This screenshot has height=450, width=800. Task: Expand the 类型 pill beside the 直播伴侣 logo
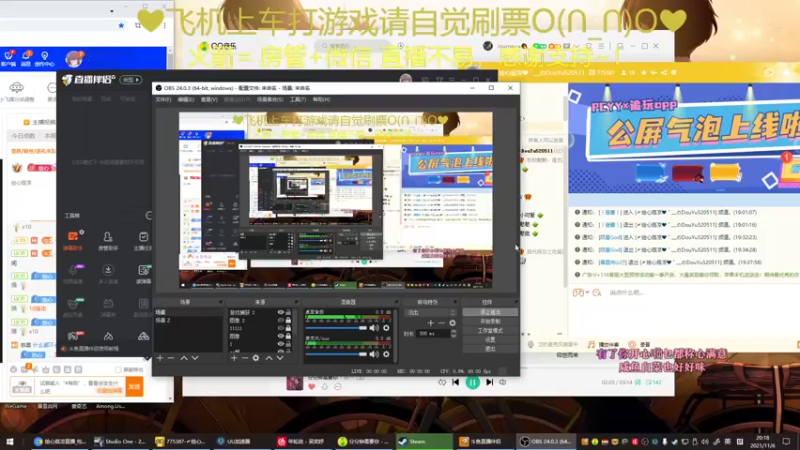131,80
